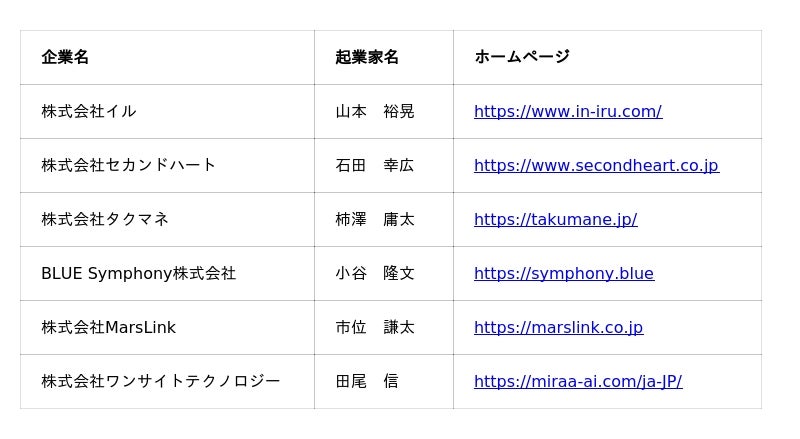
Task: Click the ホームページ column header
Action: [x=522, y=57]
